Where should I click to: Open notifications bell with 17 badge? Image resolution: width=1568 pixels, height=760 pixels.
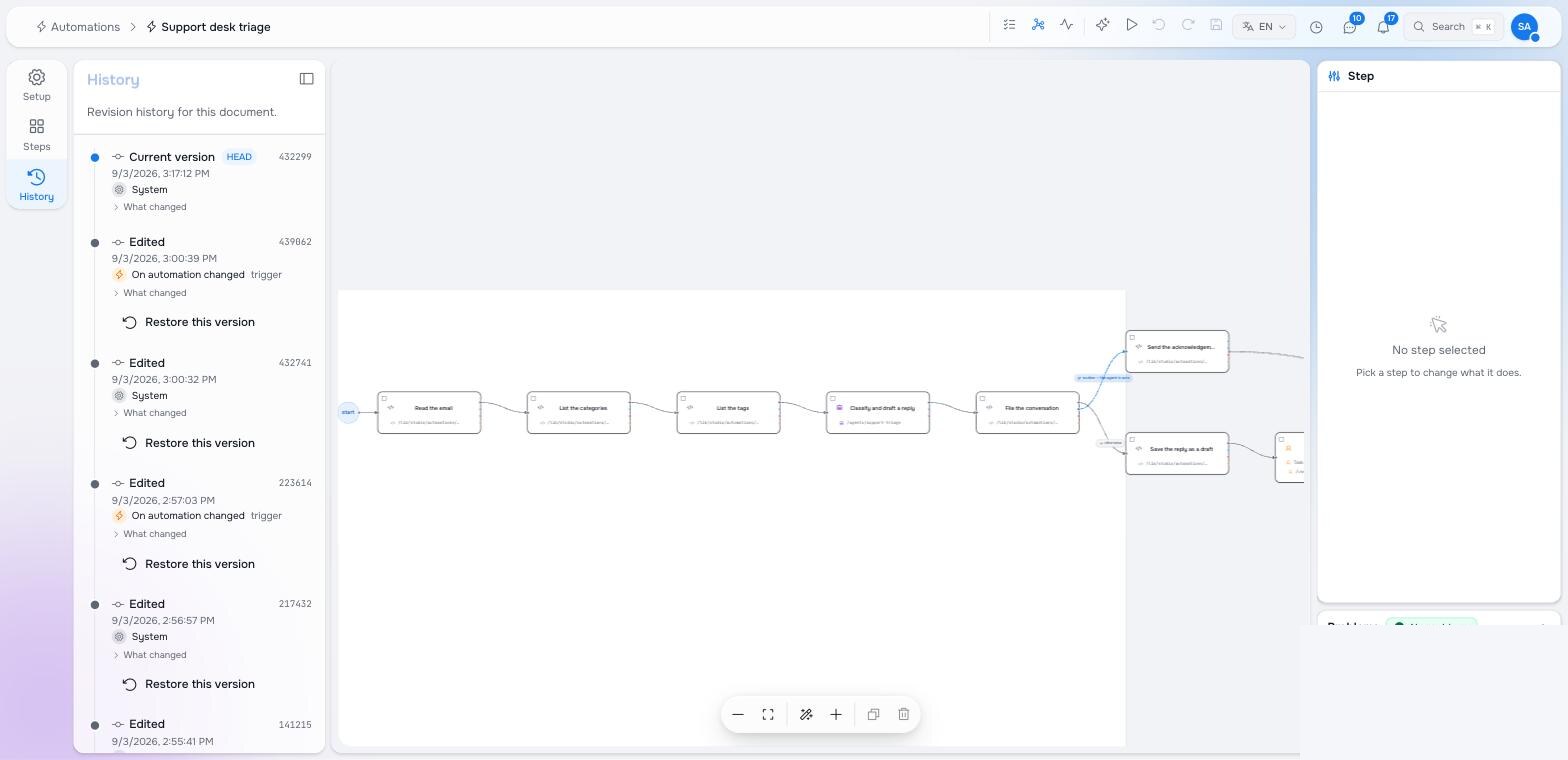point(1384,27)
